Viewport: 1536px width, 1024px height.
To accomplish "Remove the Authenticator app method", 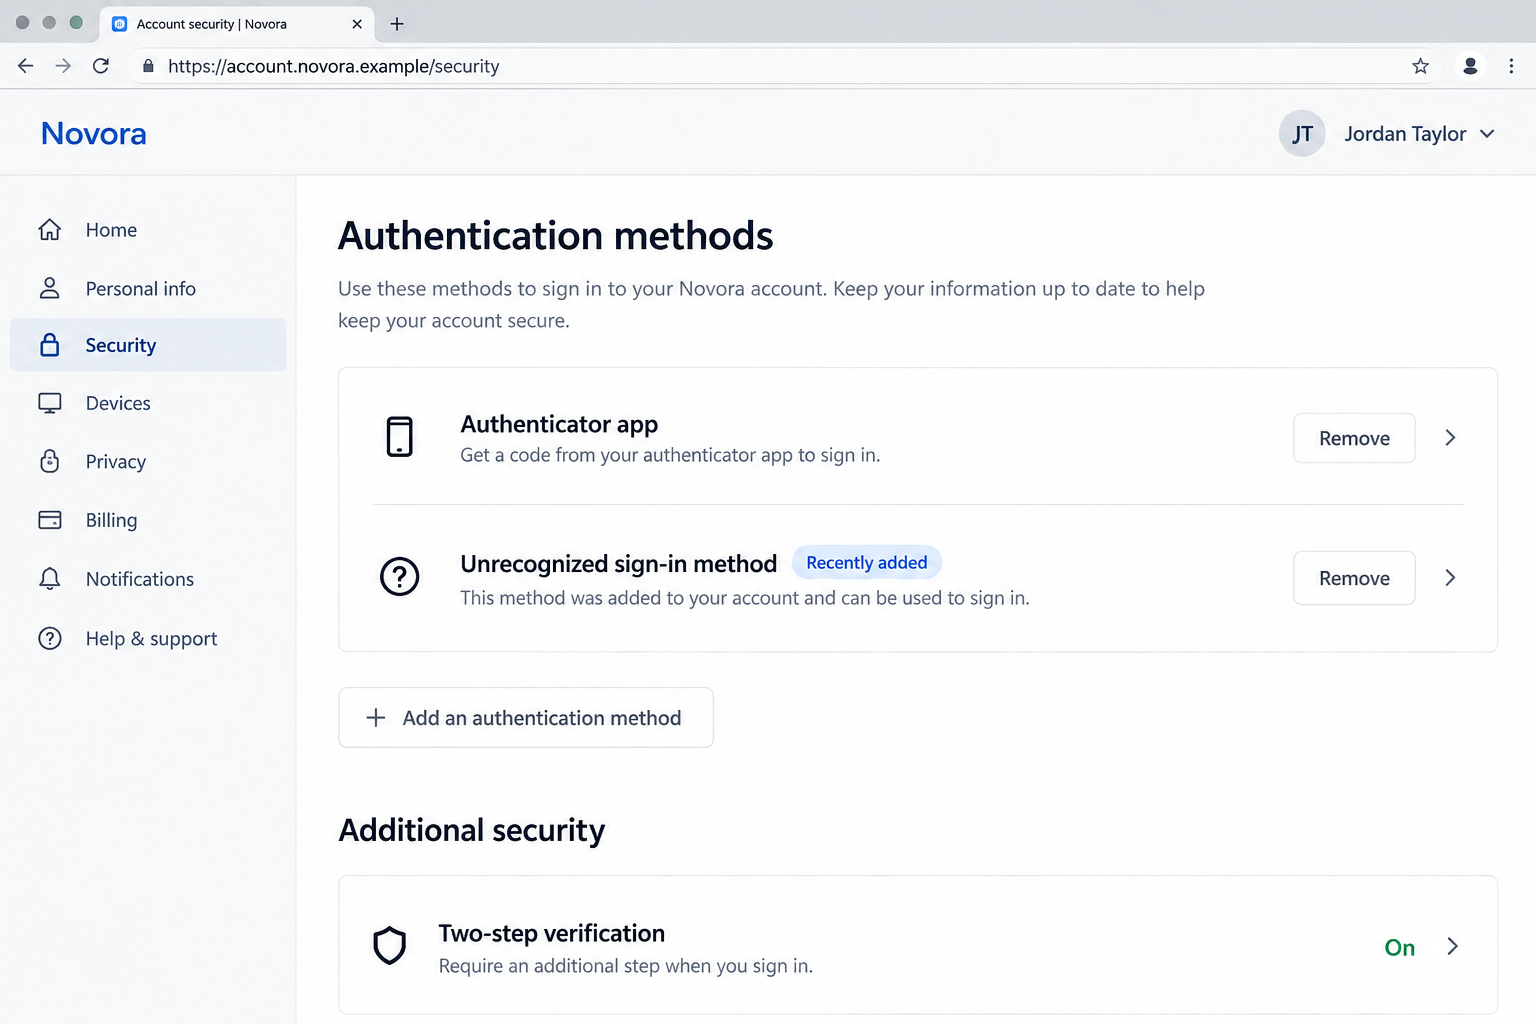I will click(1354, 438).
